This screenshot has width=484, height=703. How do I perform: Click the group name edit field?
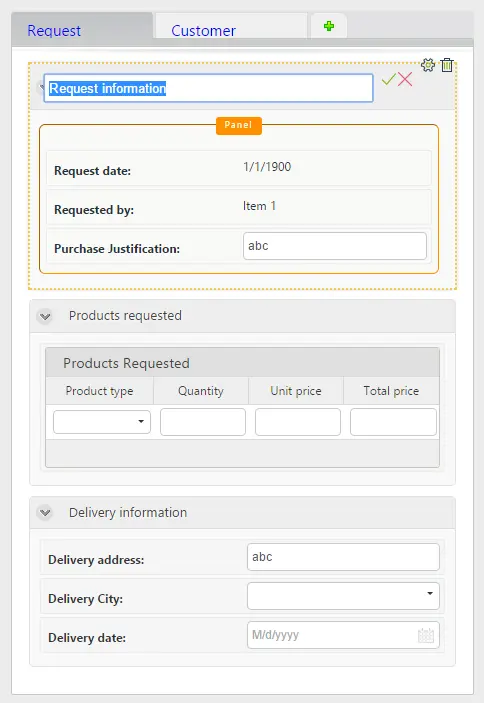click(x=208, y=88)
